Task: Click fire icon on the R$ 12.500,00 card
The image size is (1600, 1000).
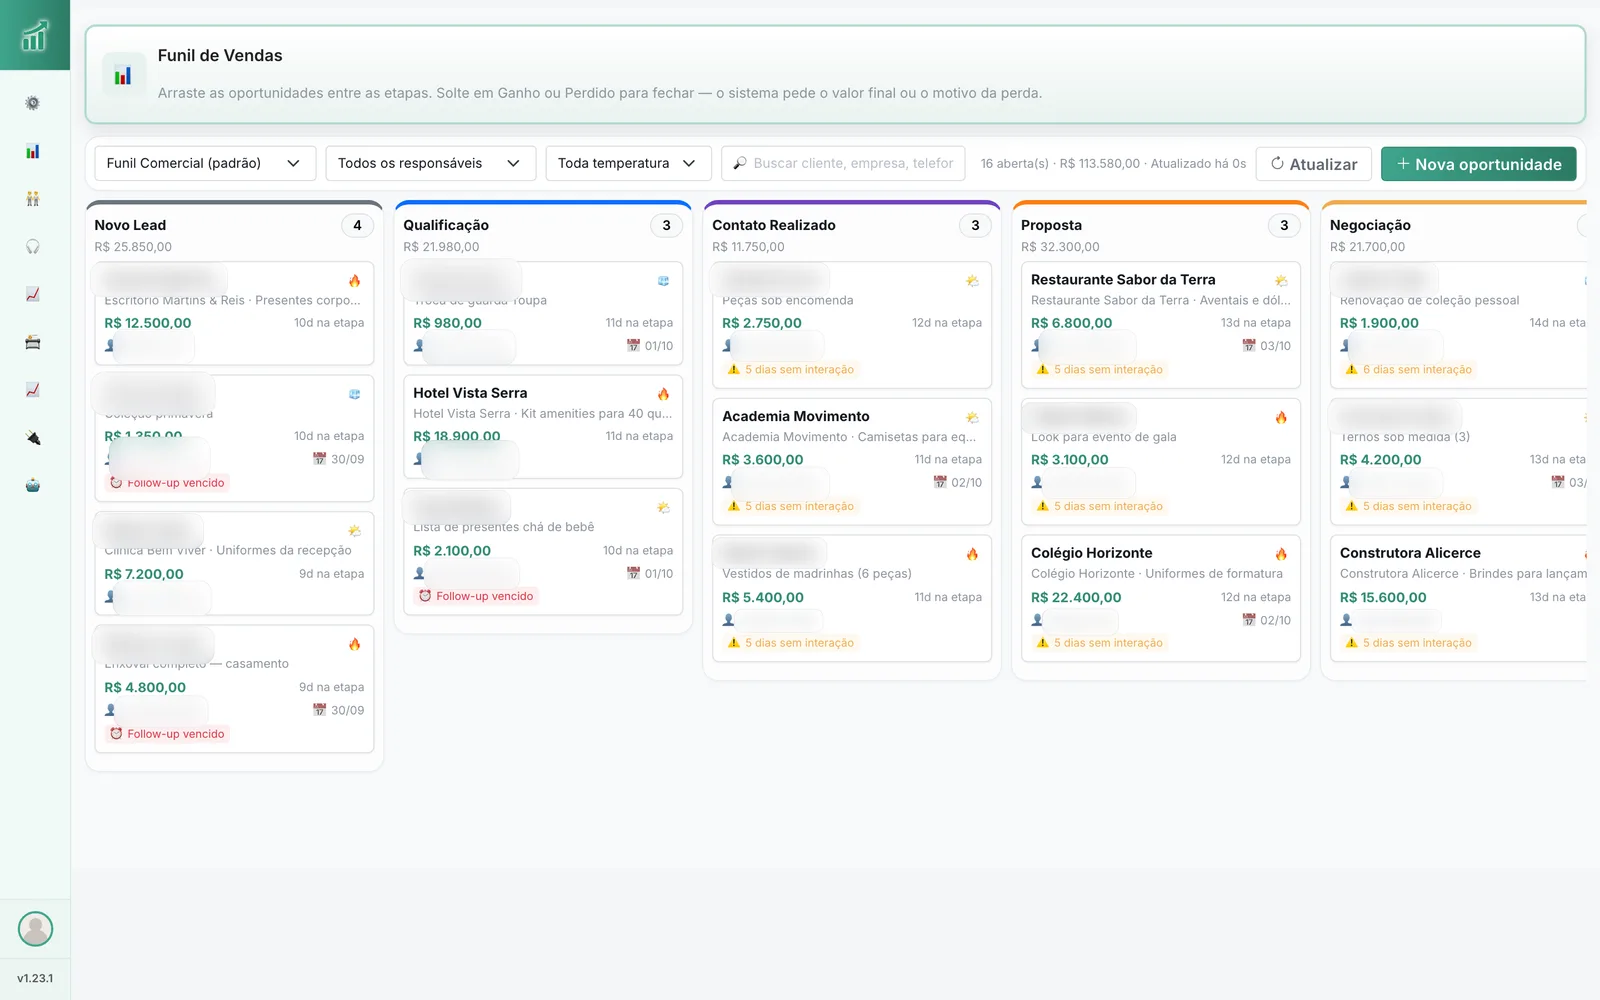Action: tap(354, 281)
